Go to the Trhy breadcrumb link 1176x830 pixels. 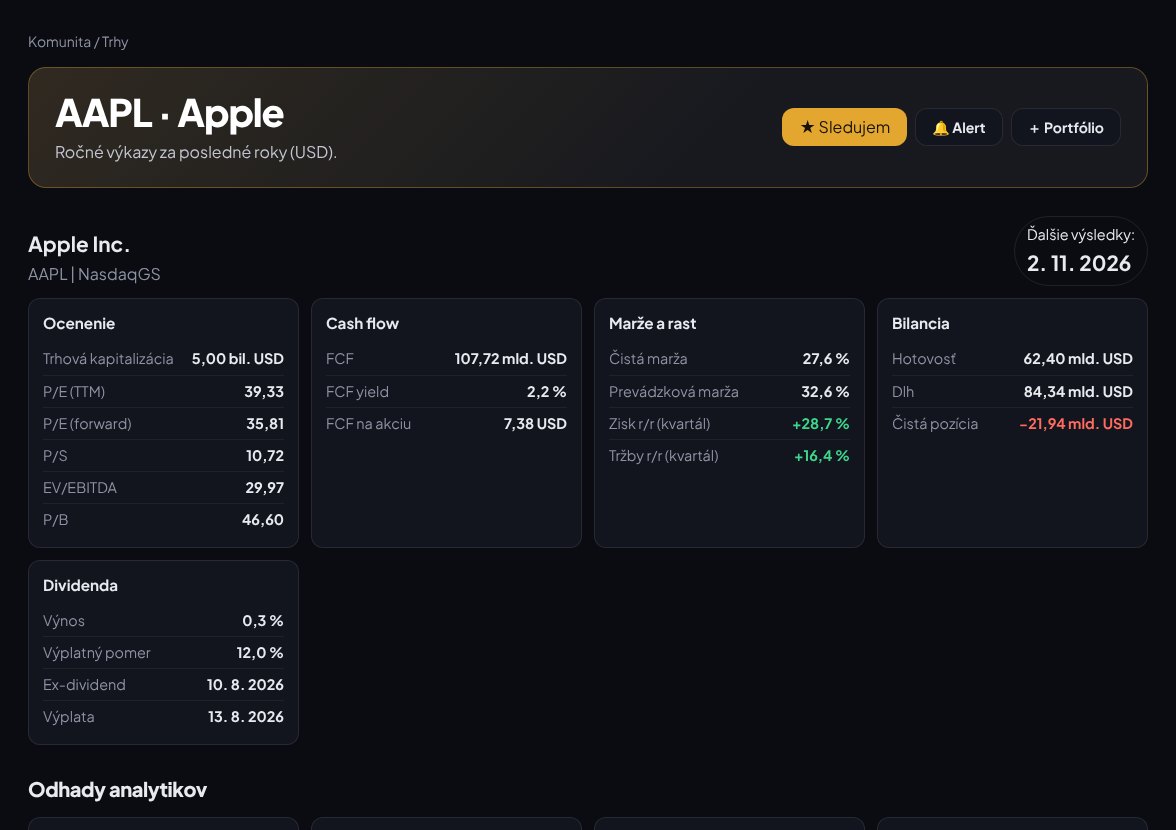[115, 42]
